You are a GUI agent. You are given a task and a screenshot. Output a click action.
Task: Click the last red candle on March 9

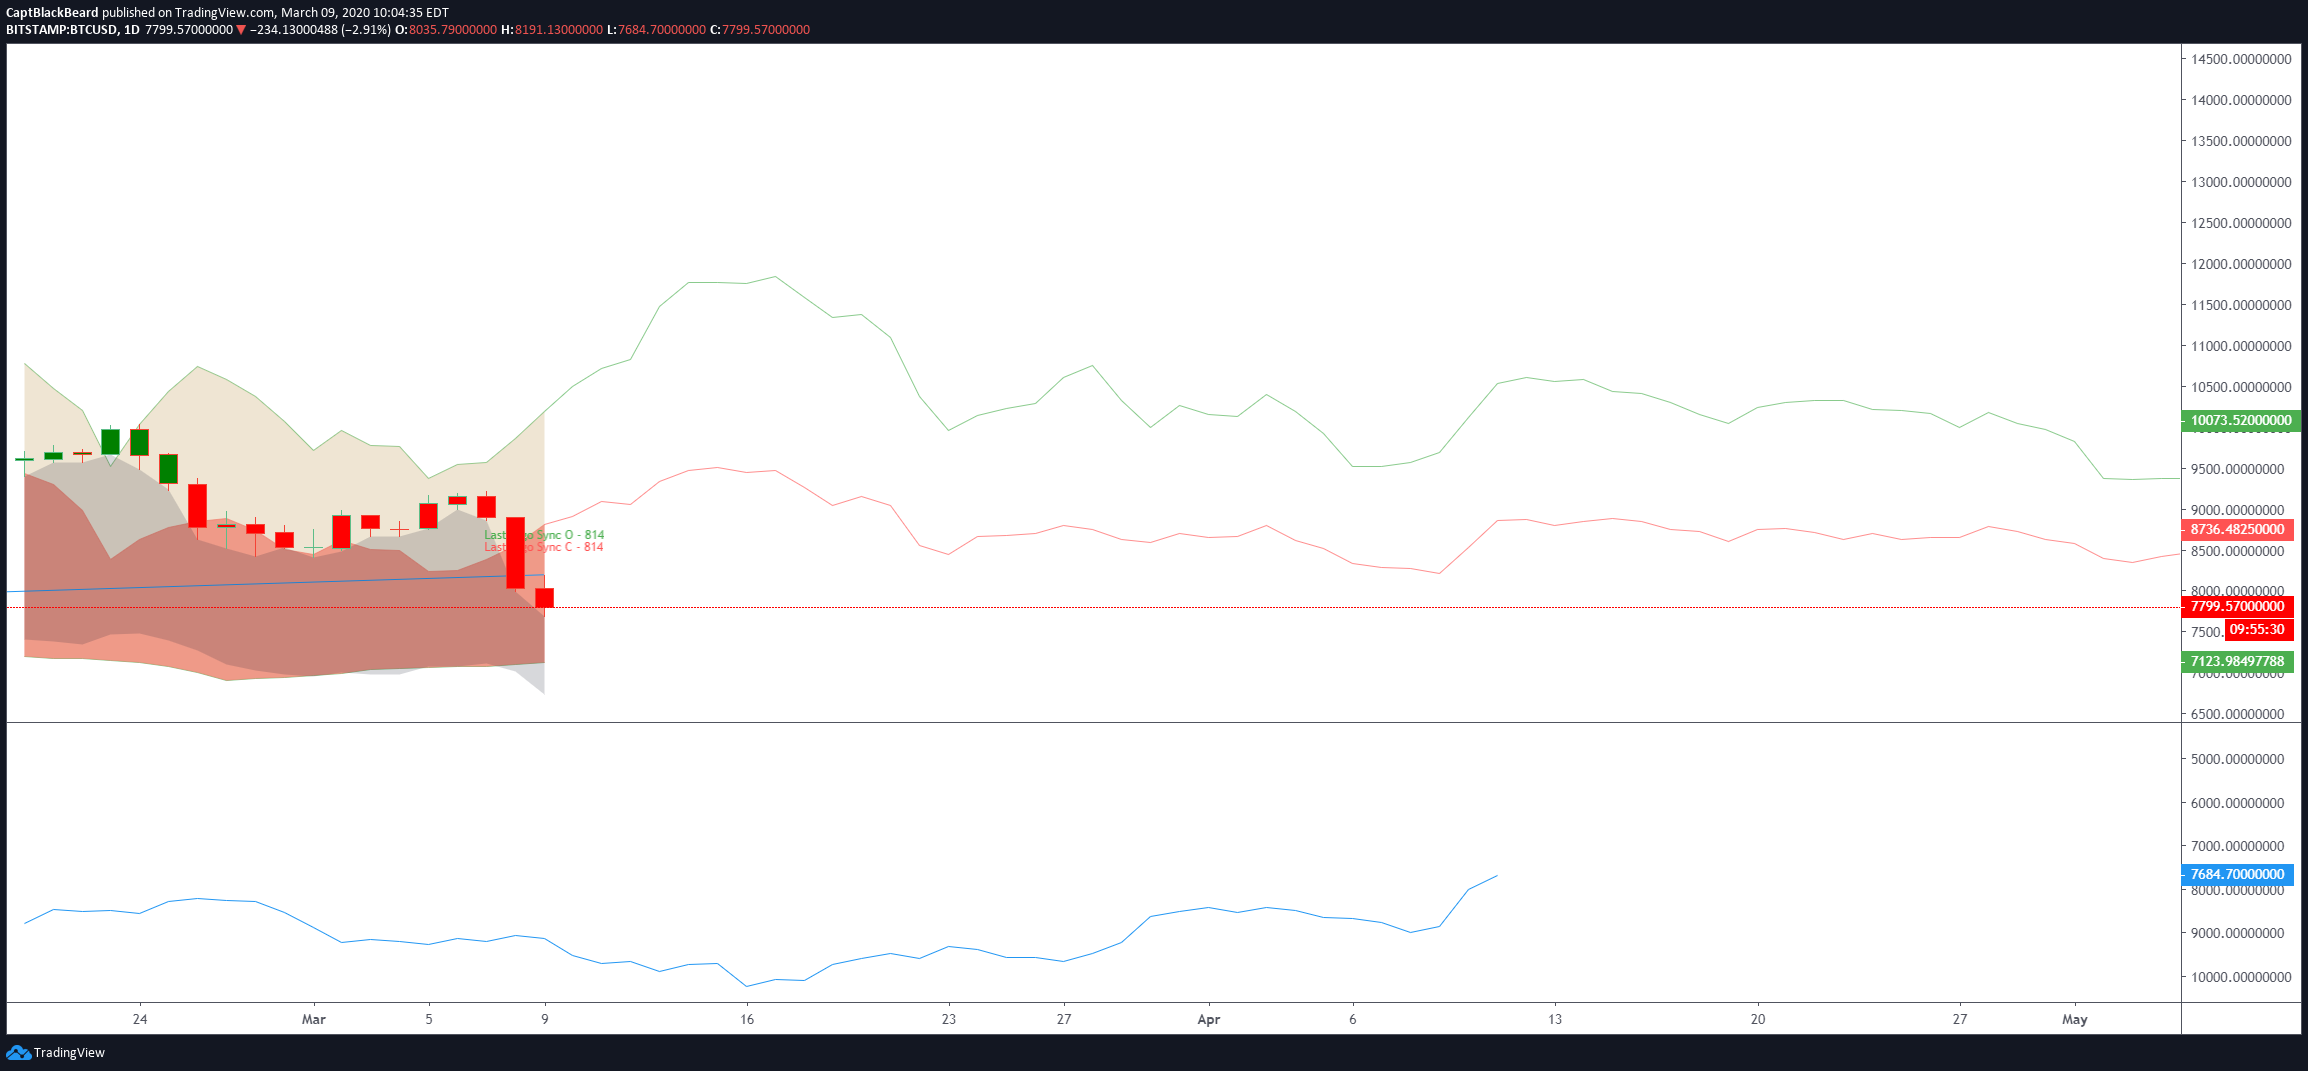pyautogui.click(x=545, y=598)
